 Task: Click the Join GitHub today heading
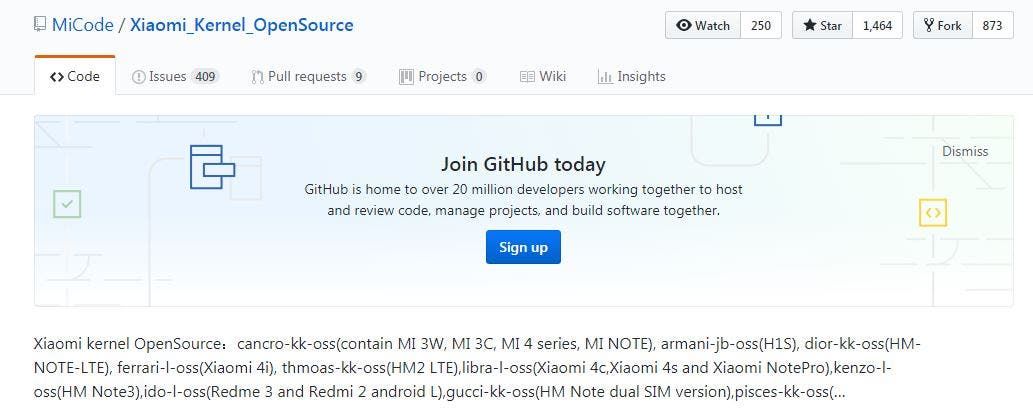tap(523, 163)
